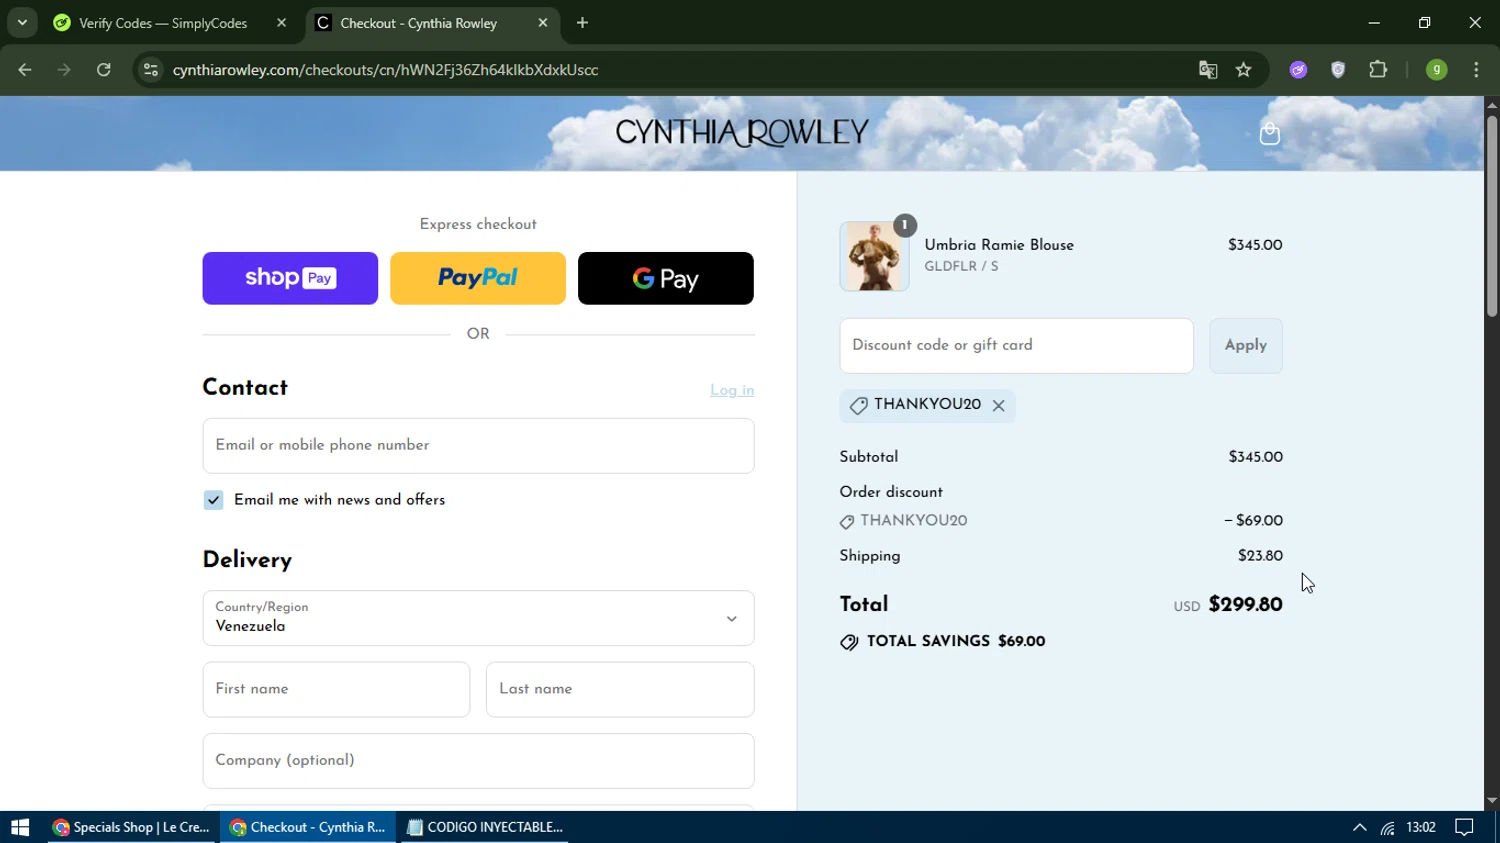
Task: Reload the checkout page
Action: (x=104, y=70)
